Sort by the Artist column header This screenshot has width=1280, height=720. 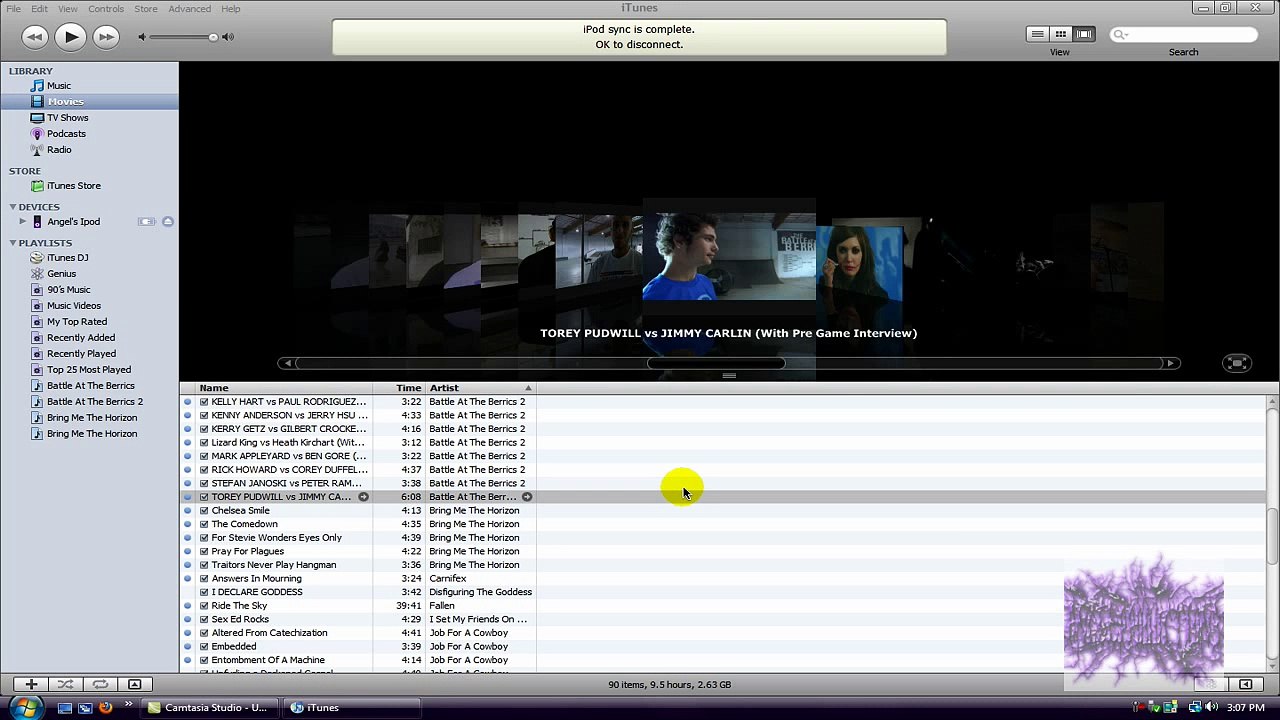(x=481, y=388)
